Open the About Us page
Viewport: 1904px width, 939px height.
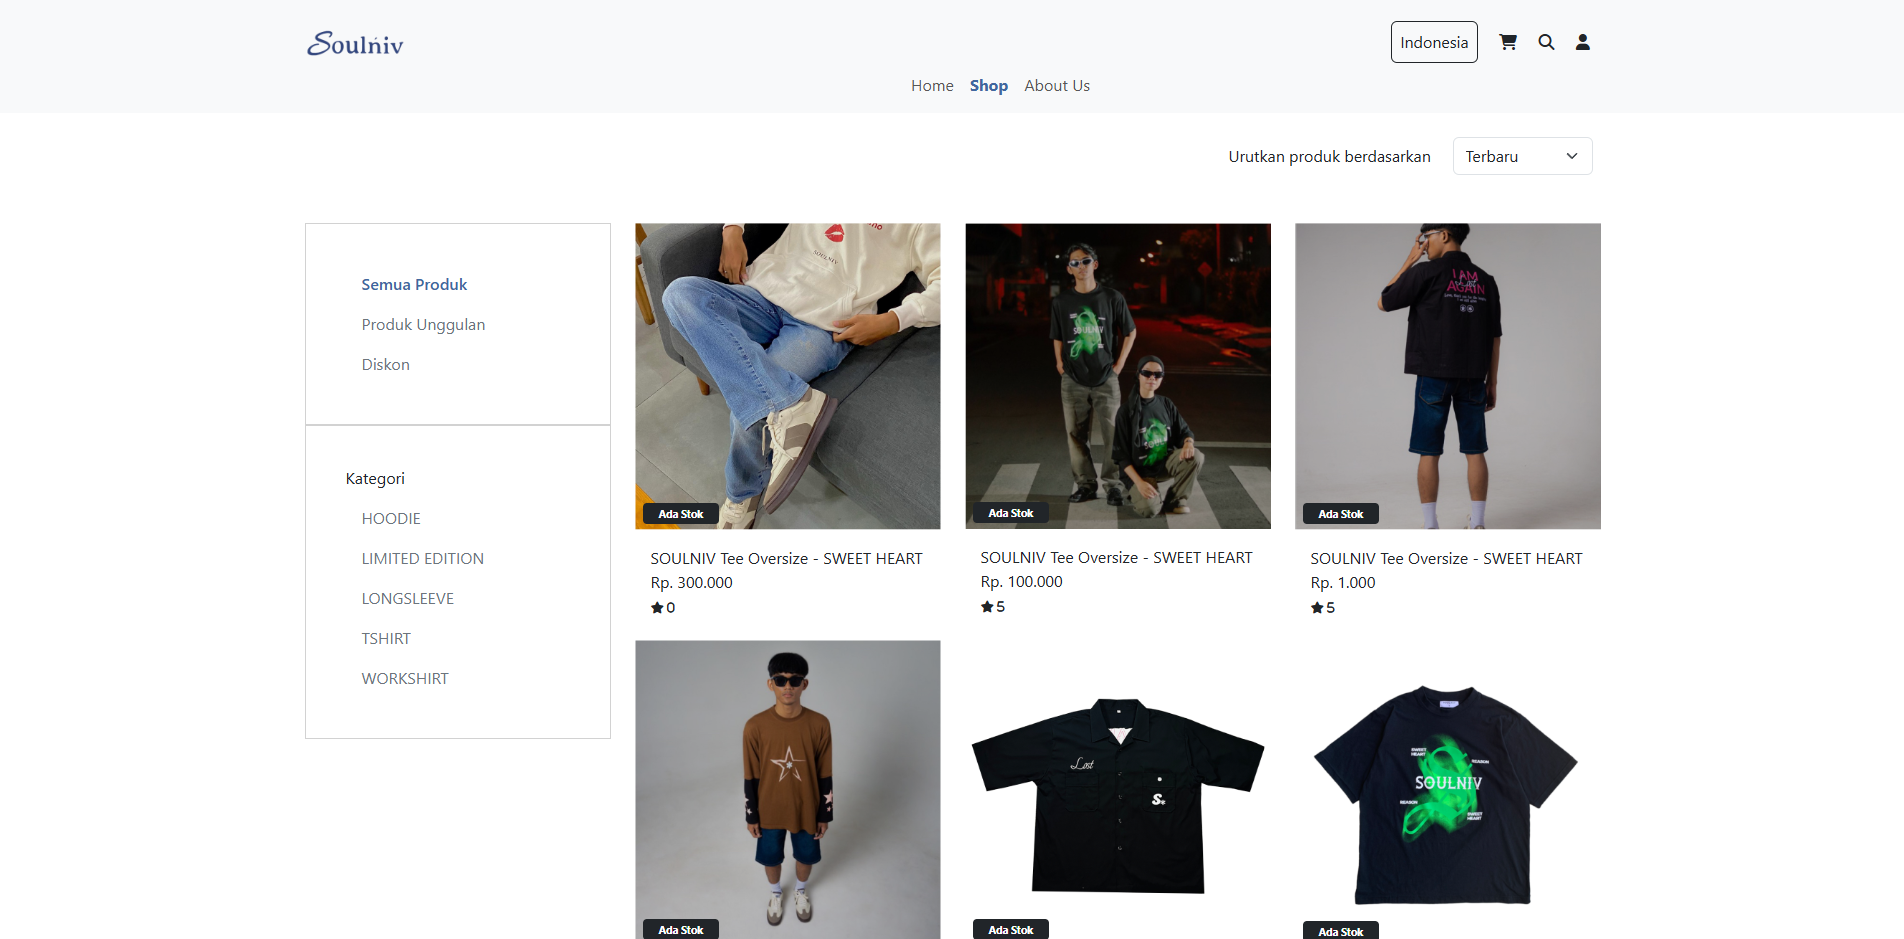[x=1057, y=86]
